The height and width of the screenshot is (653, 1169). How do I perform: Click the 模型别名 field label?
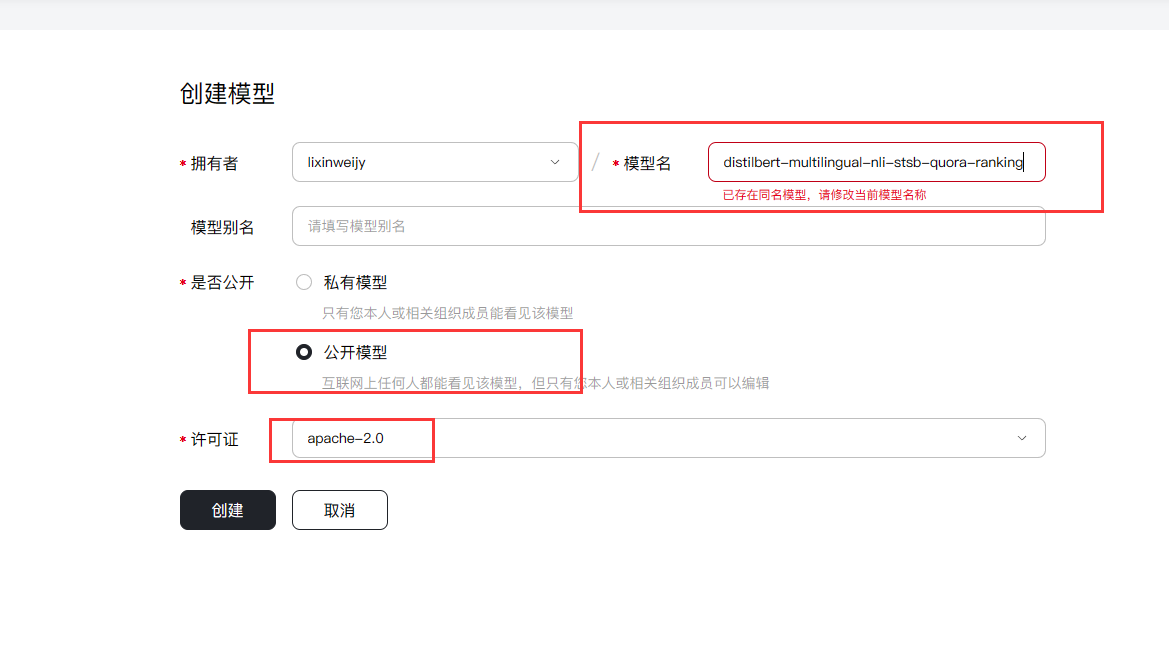(x=222, y=227)
